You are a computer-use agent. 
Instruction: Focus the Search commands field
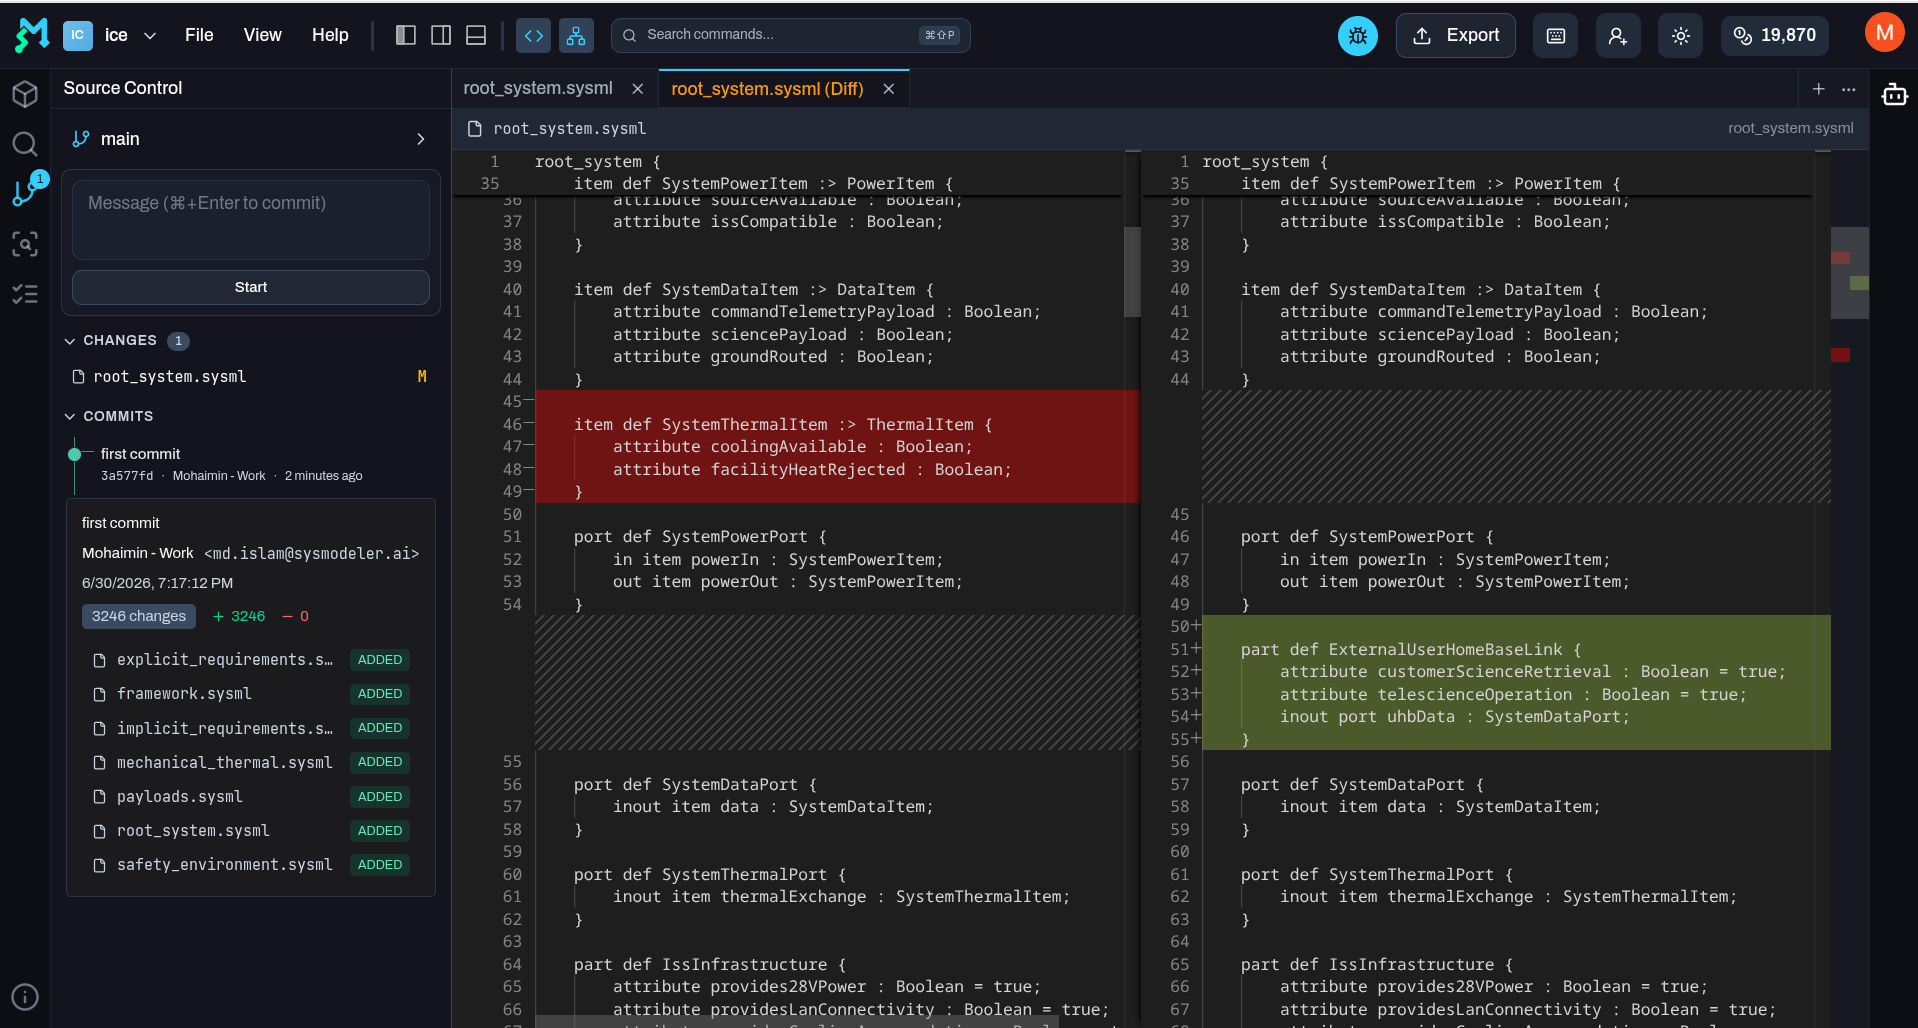pos(790,35)
